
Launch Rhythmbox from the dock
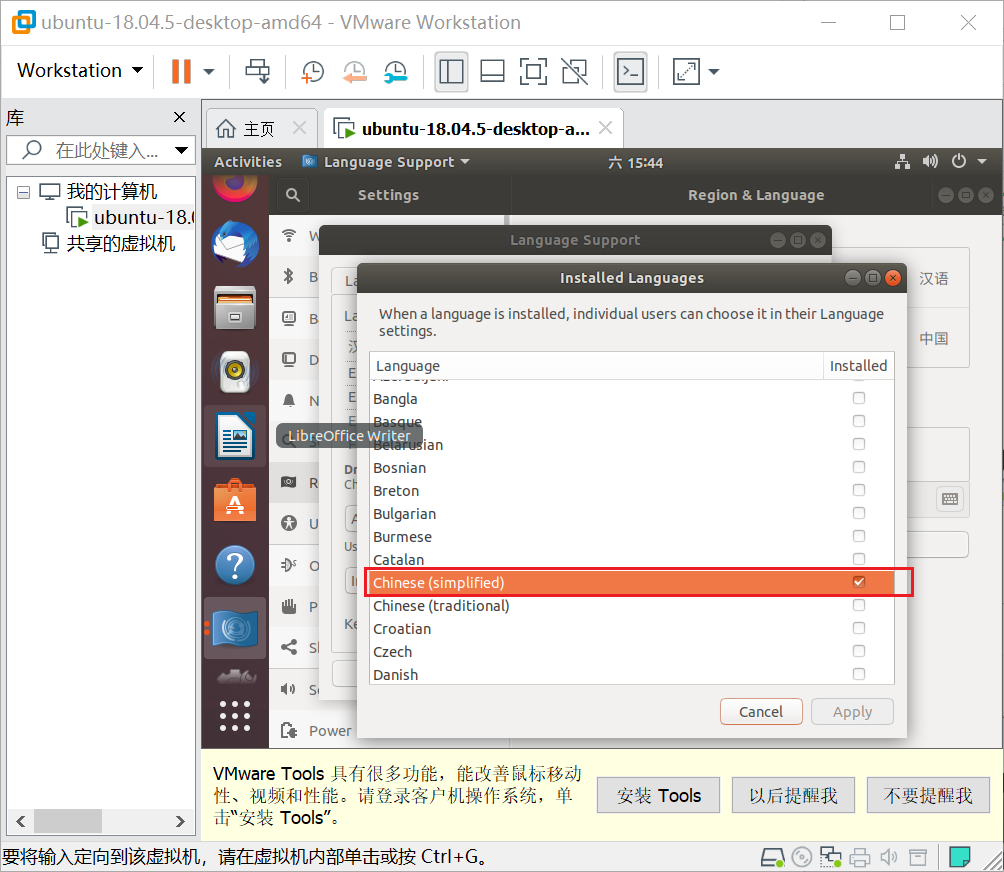point(235,371)
